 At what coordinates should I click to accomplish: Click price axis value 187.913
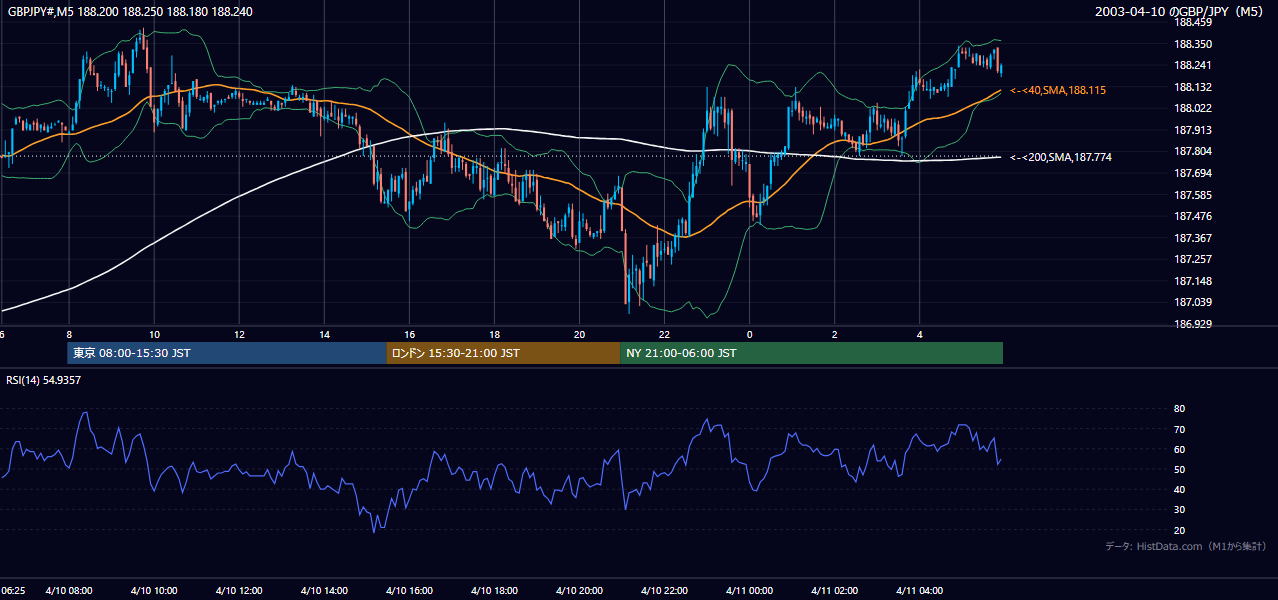(1193, 130)
